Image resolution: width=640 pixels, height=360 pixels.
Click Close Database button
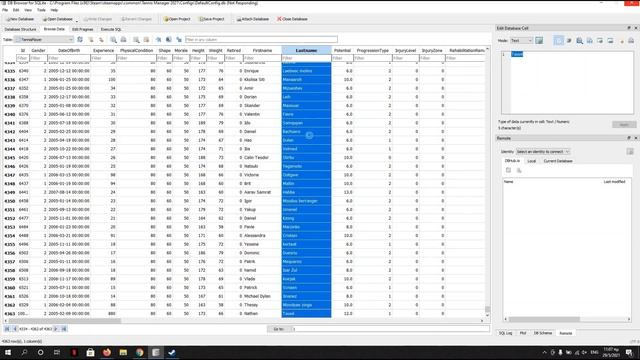(292, 19)
